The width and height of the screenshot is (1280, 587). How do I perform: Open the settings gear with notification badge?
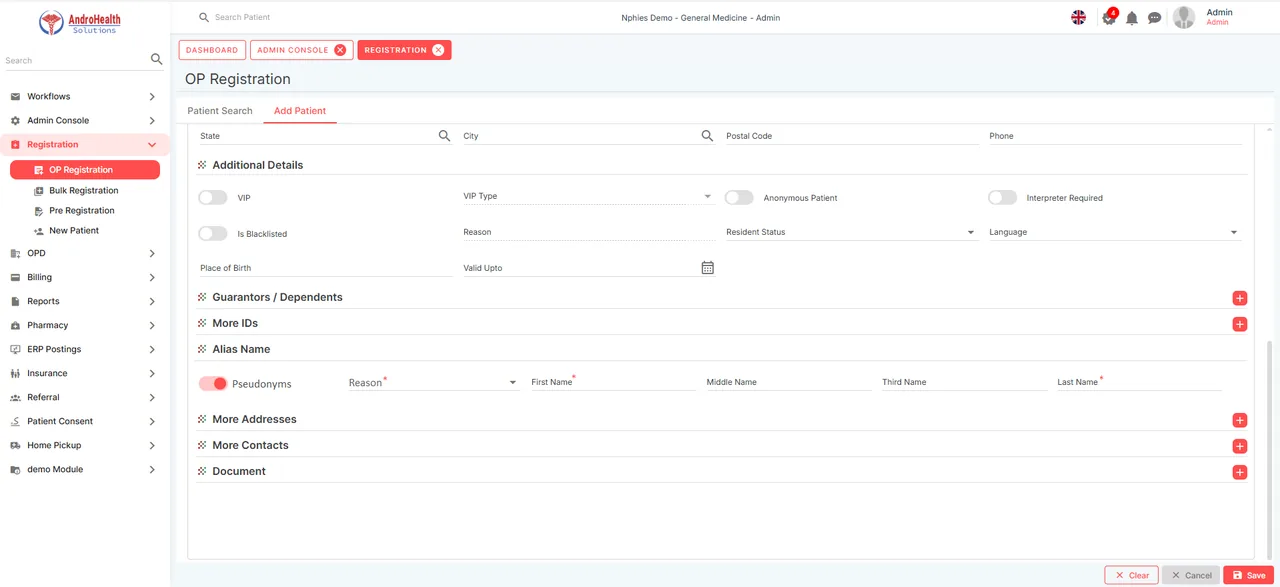(1108, 17)
